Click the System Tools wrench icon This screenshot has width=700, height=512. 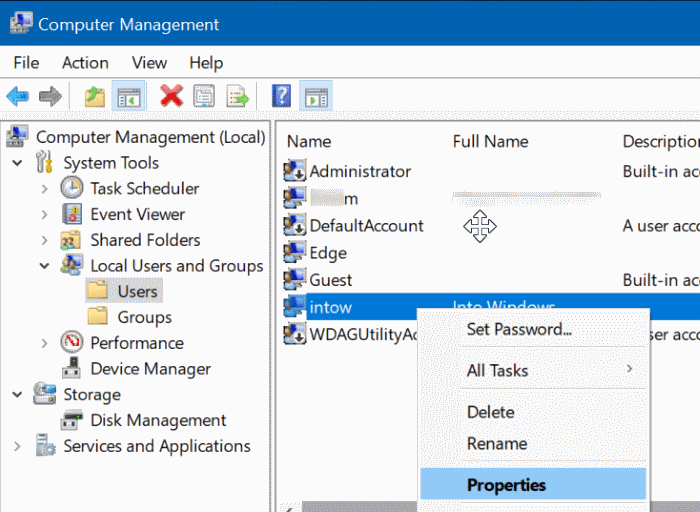(44, 162)
